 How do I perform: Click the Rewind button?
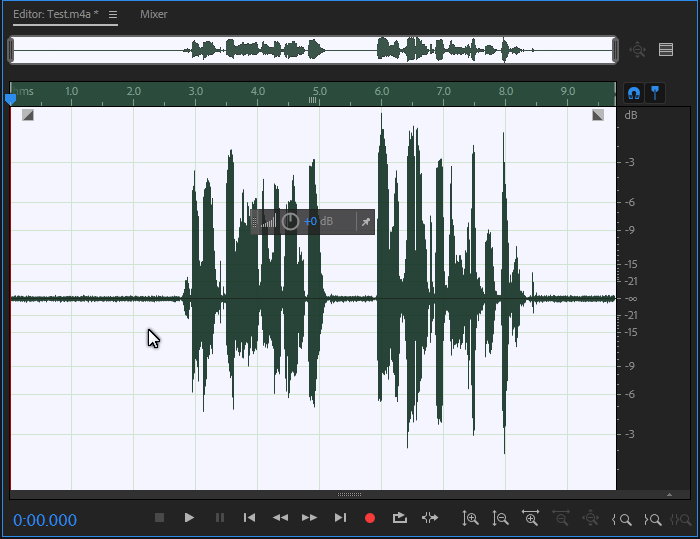pyautogui.click(x=280, y=518)
